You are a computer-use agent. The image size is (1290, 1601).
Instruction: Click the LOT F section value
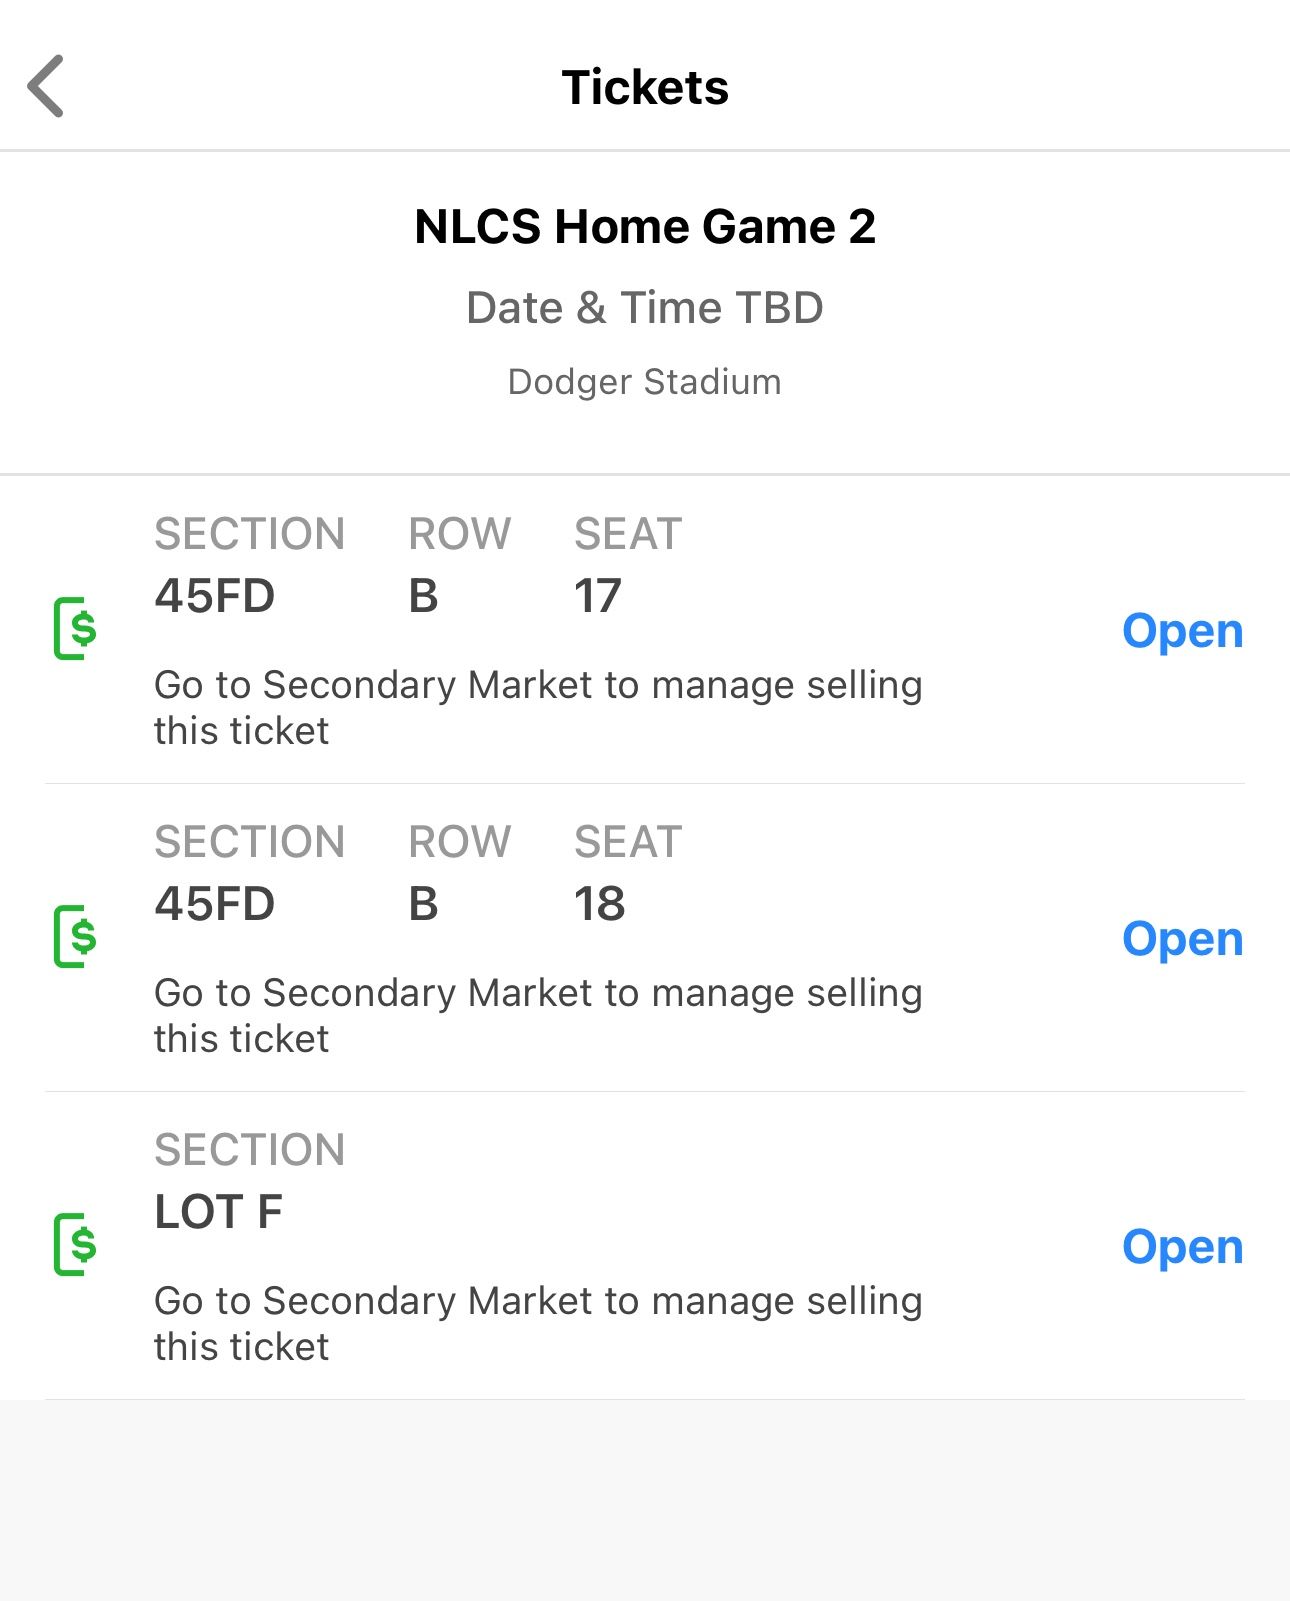tap(219, 1212)
